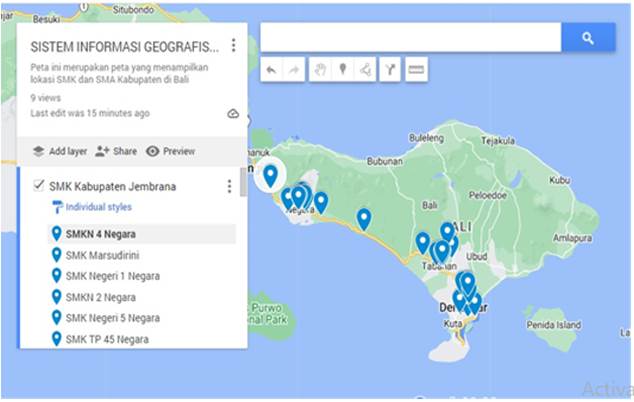The height and width of the screenshot is (402, 634).
Task: Click the Redo arrow tool
Action: point(294,70)
